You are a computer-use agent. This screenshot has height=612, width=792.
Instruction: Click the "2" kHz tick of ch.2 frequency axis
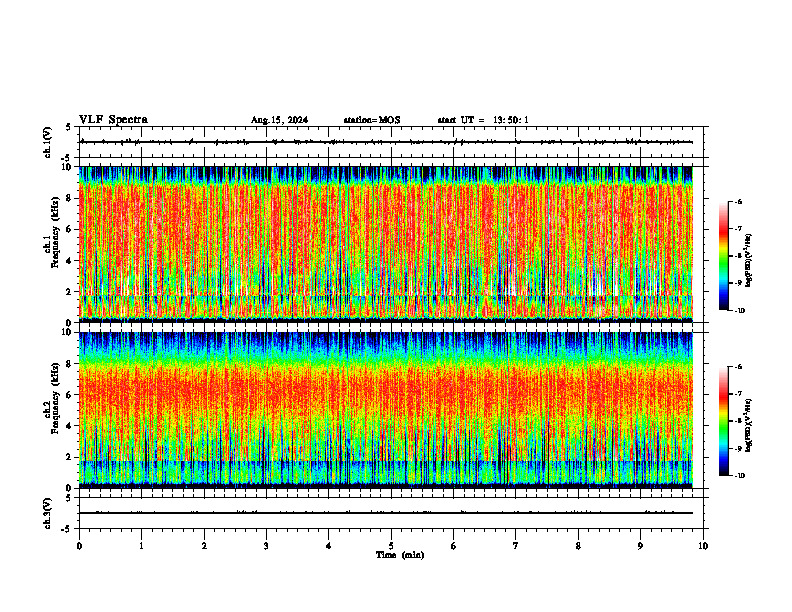pos(68,457)
